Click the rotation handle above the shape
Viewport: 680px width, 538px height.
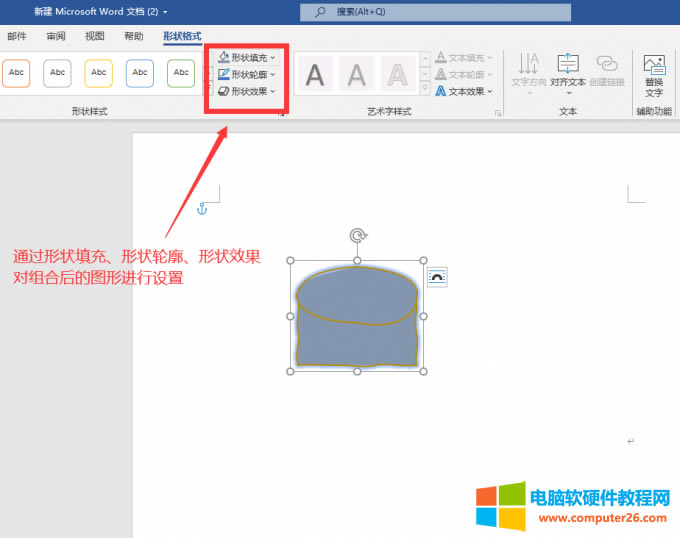[357, 236]
